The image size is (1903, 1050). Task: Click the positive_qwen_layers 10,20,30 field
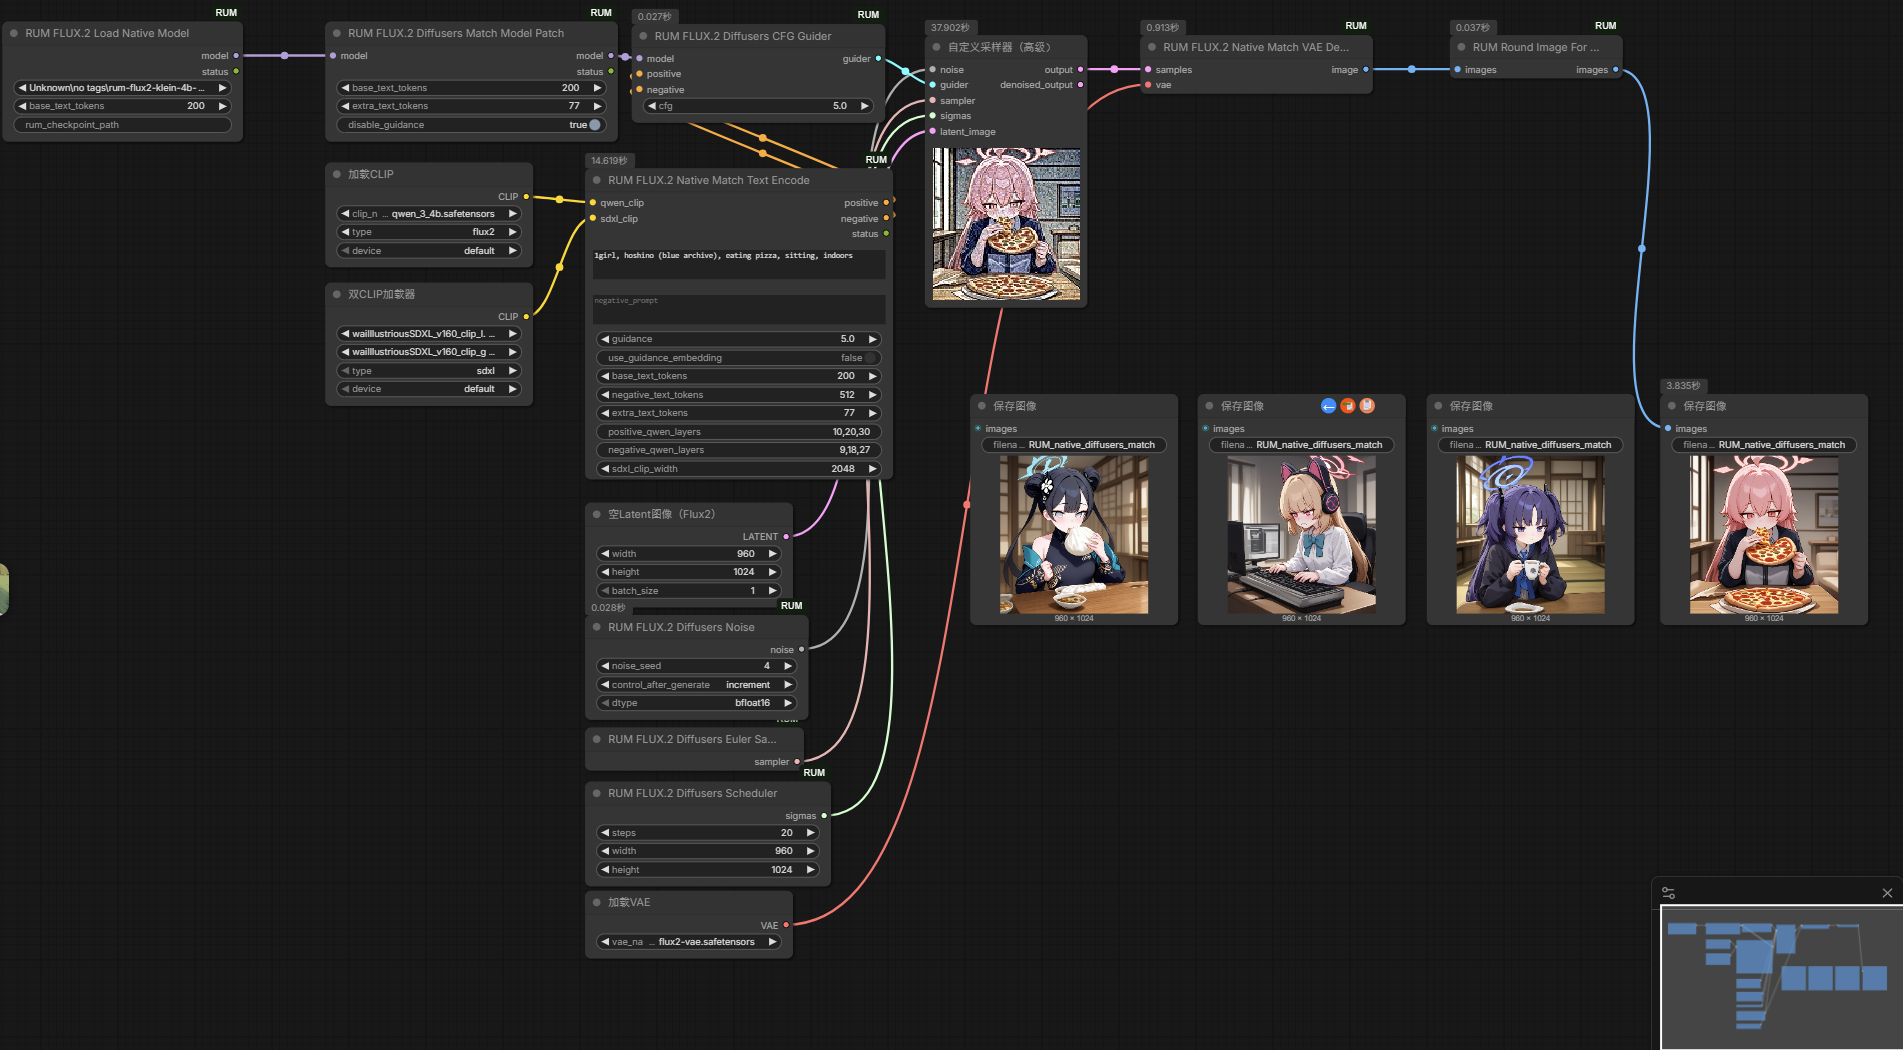pyautogui.click(x=738, y=432)
